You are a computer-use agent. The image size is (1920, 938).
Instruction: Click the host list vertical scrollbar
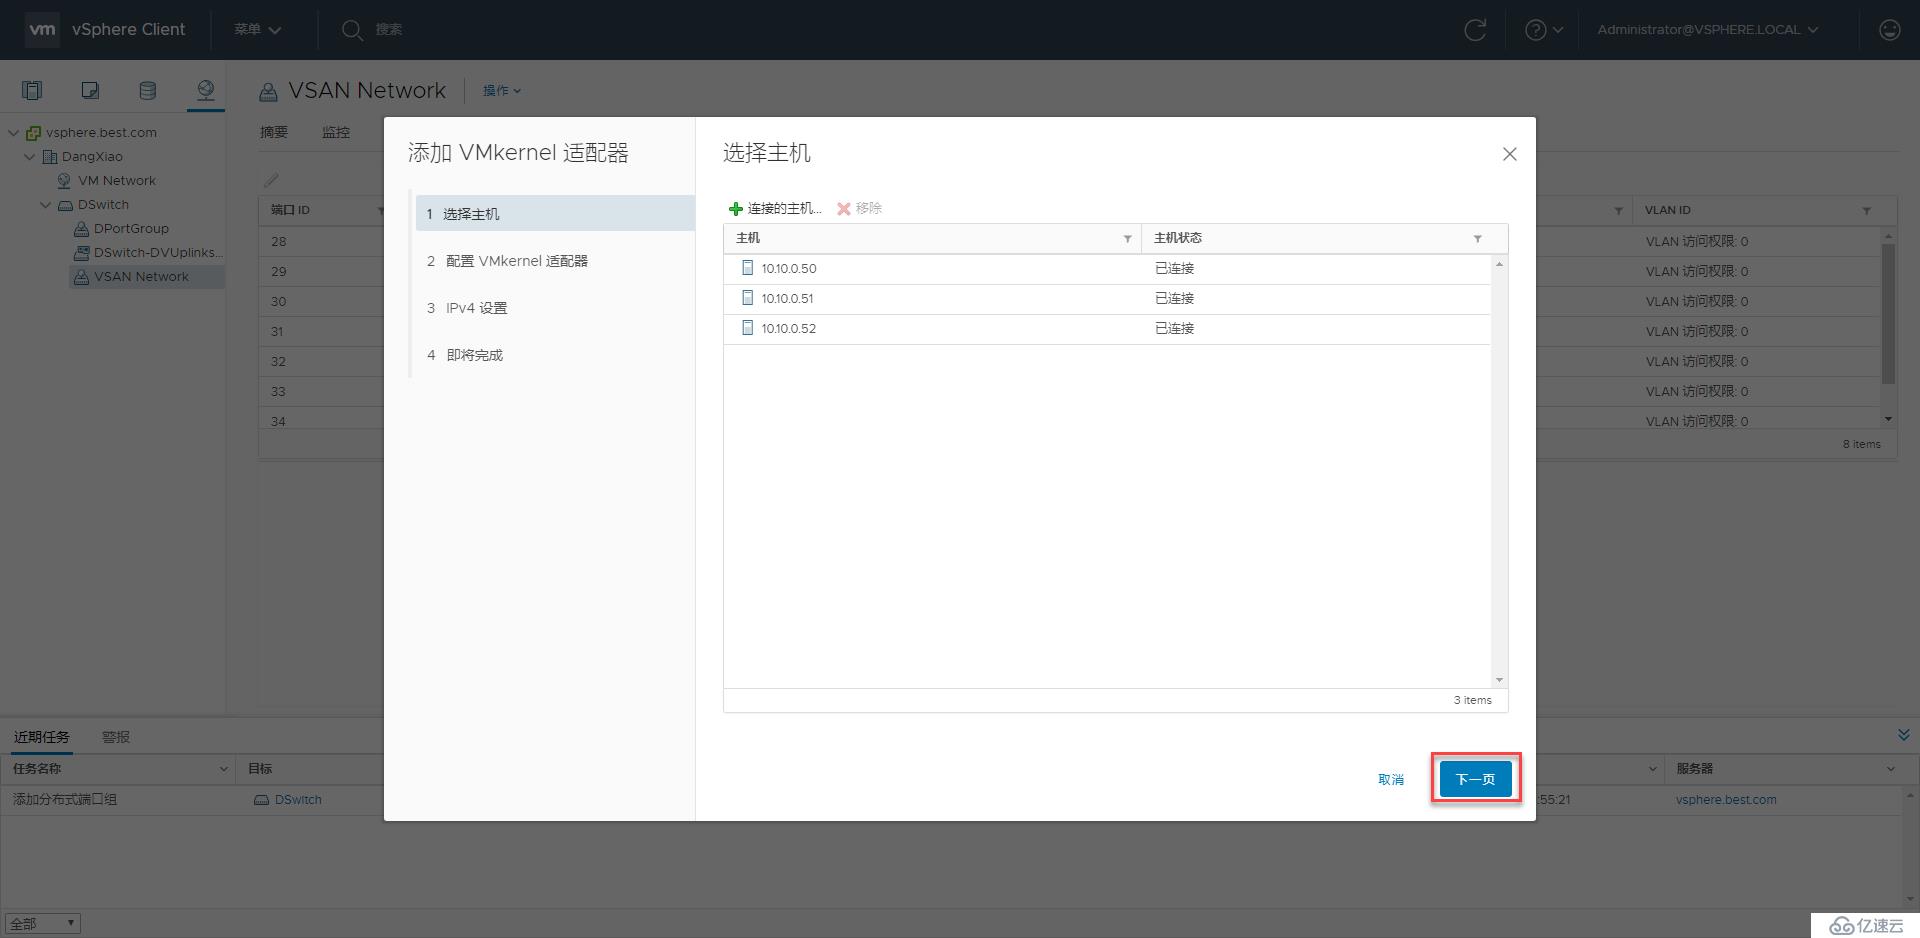[1499, 470]
